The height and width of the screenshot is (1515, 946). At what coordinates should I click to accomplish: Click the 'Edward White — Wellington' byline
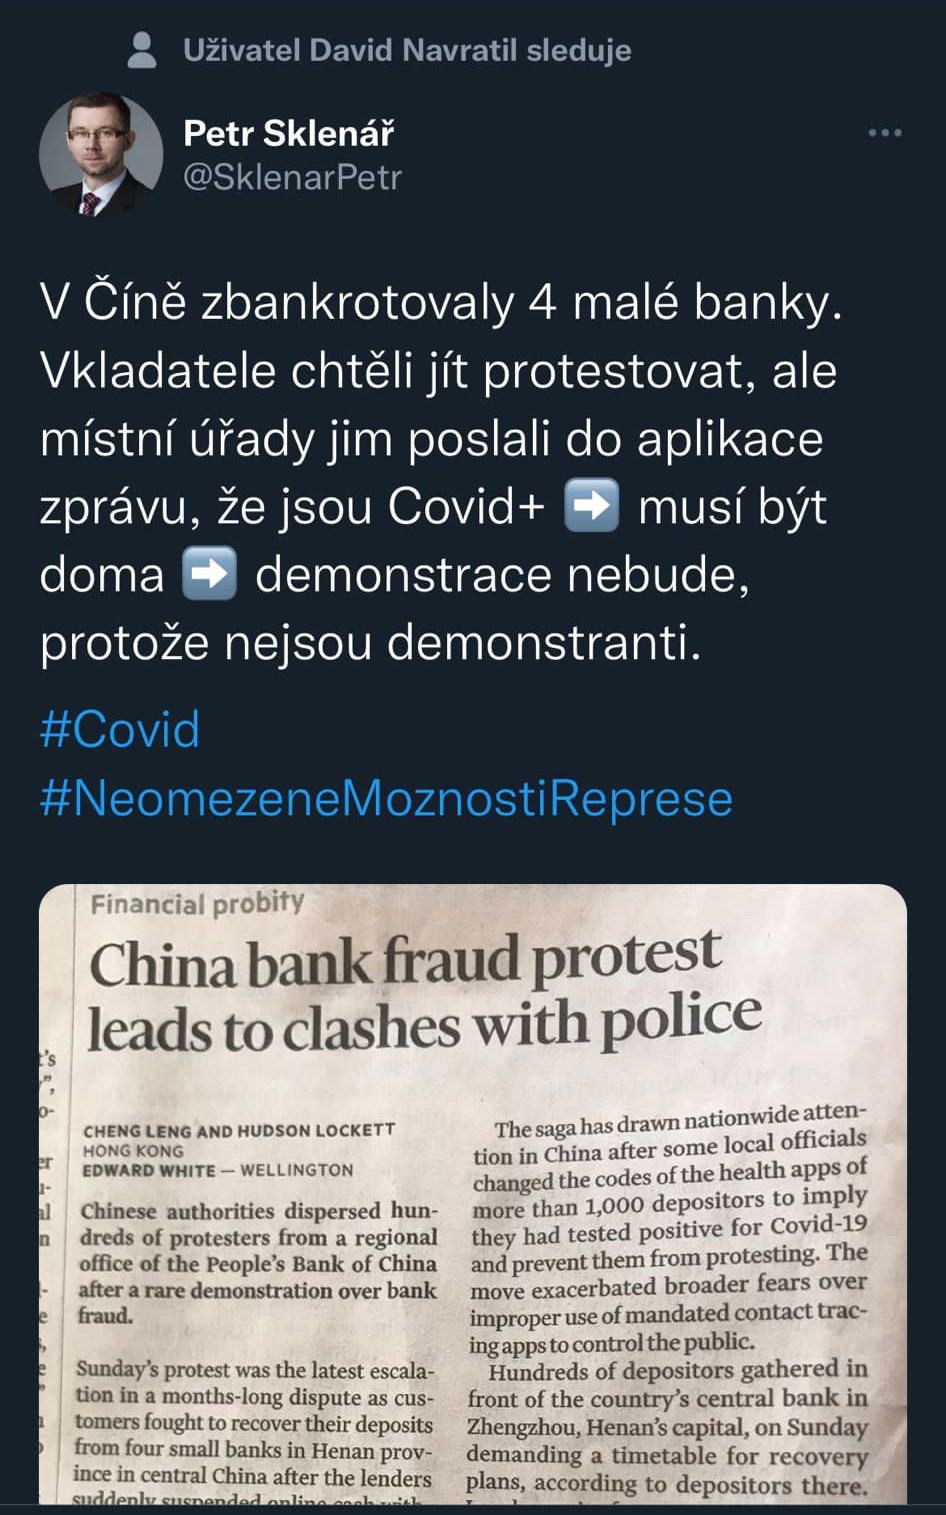tap(218, 1170)
